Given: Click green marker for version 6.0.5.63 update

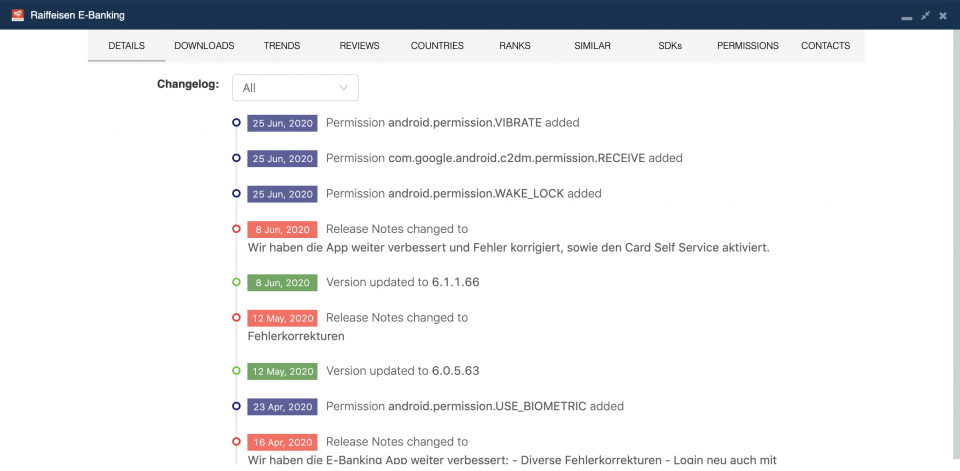Looking at the screenshot, I should (236, 371).
